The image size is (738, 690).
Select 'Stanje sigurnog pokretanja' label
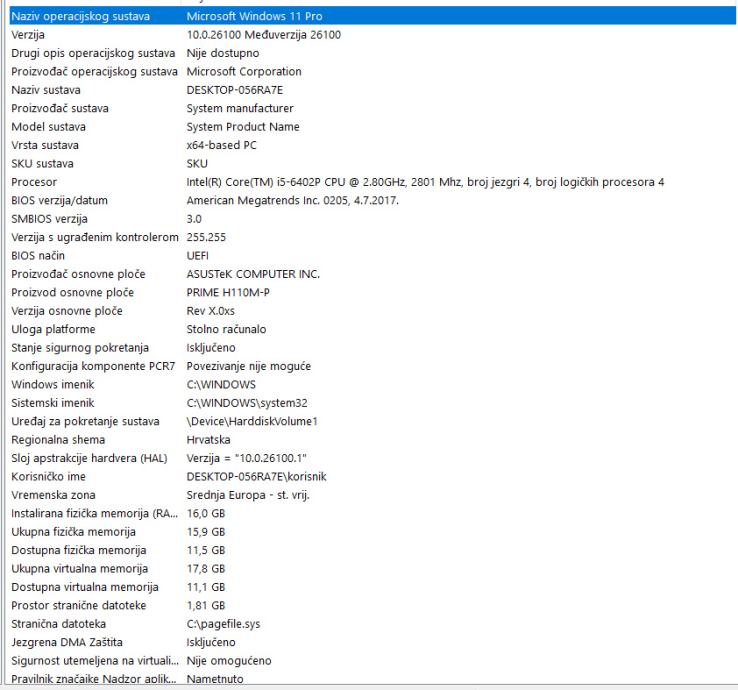tap(80, 348)
